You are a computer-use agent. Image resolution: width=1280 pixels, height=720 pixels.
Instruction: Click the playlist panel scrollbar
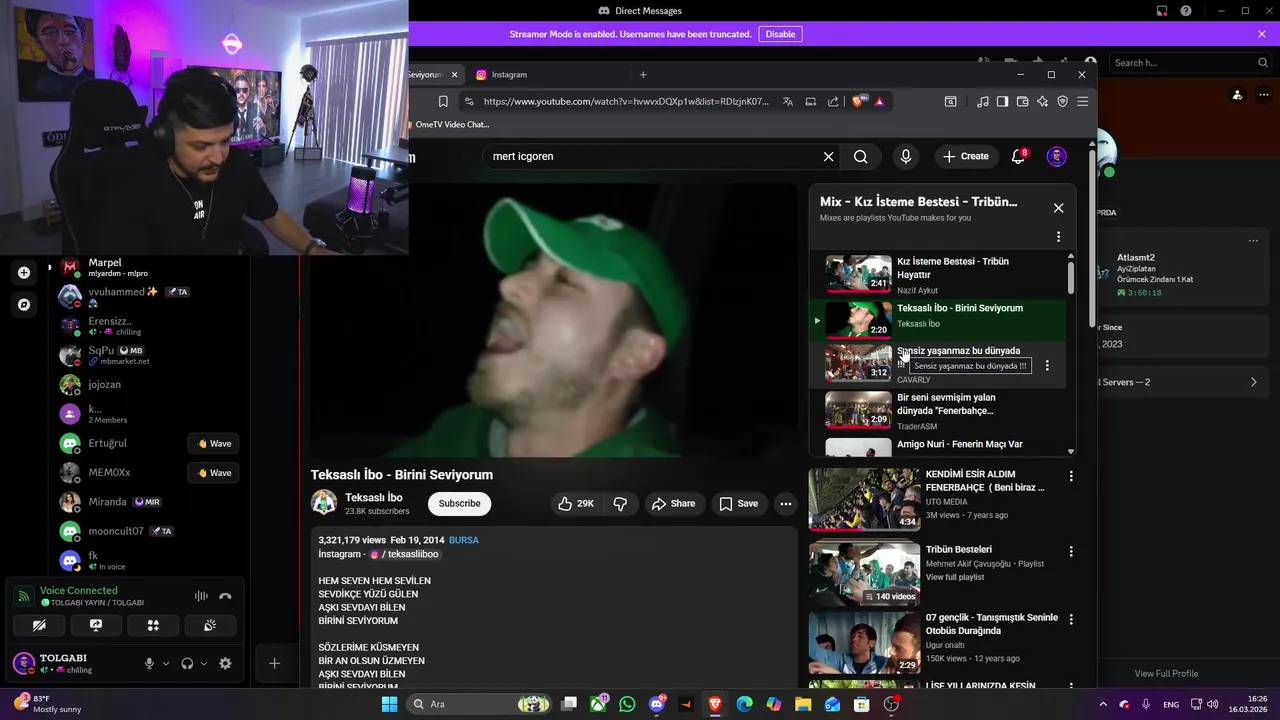pyautogui.click(x=1071, y=280)
